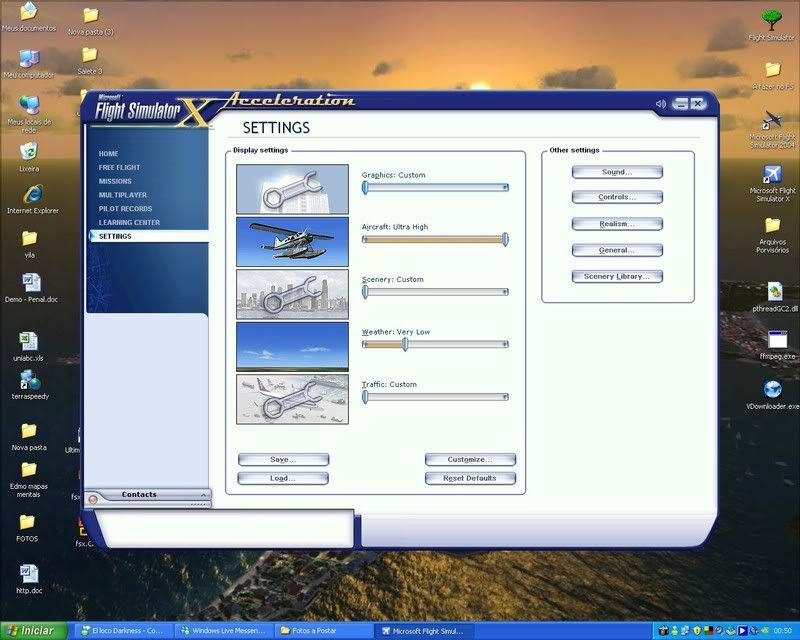Open the Microsoft Flight Simulator X desktop shortcut
800x640 pixels.
(x=772, y=175)
